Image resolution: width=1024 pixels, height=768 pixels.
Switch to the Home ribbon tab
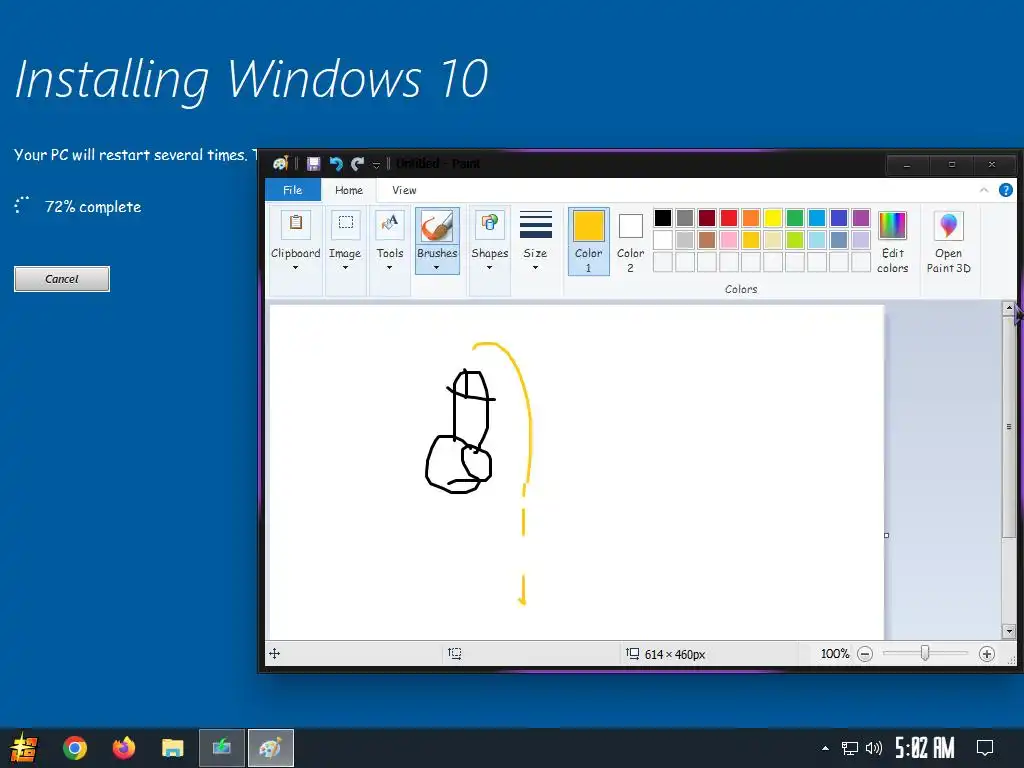pyautogui.click(x=349, y=190)
